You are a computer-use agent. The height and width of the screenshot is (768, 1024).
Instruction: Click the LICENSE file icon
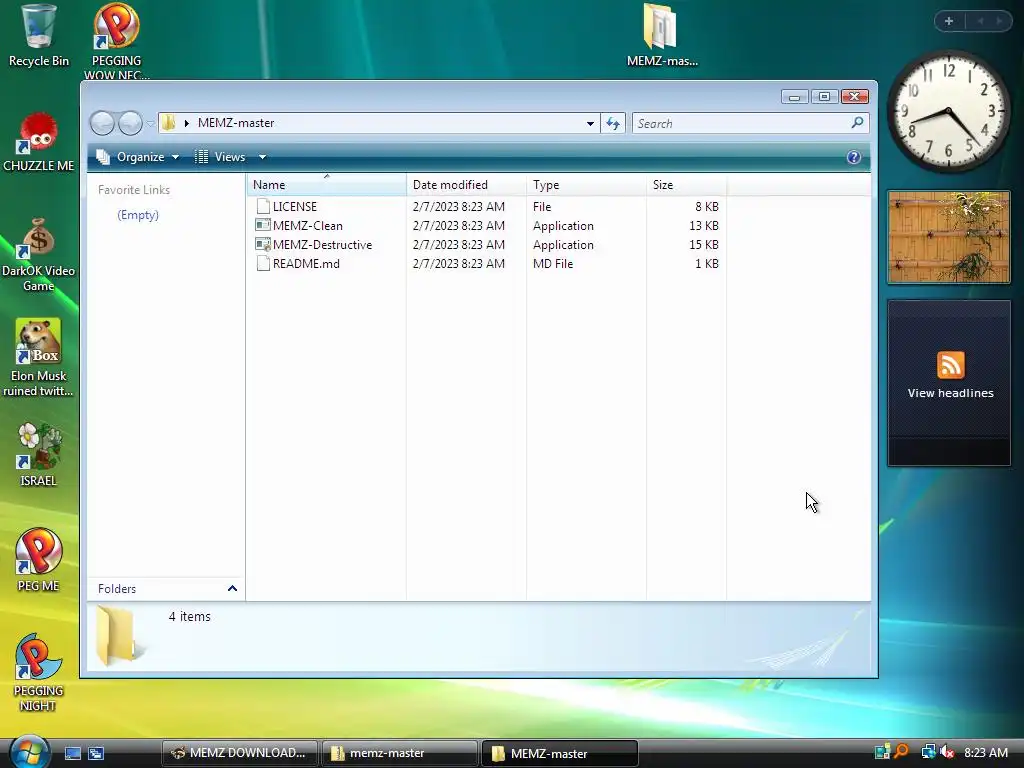(x=263, y=206)
